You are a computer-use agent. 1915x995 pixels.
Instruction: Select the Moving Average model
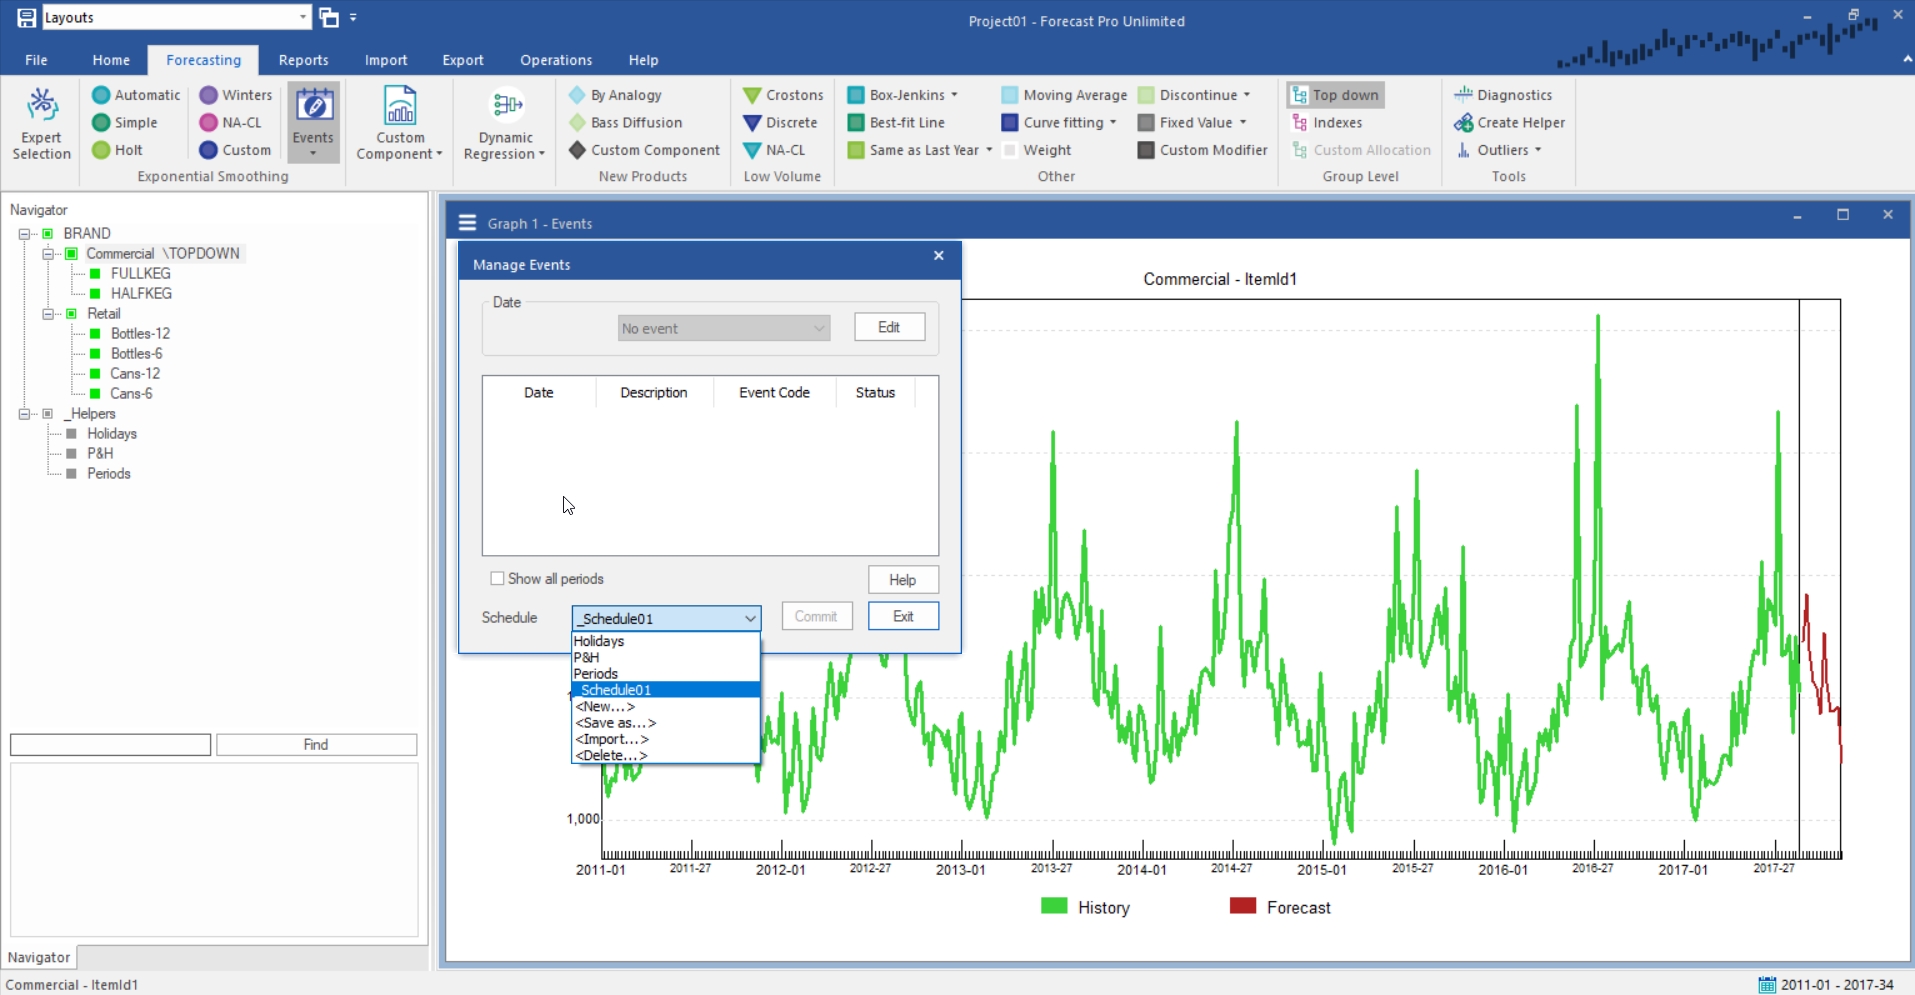1064,95
